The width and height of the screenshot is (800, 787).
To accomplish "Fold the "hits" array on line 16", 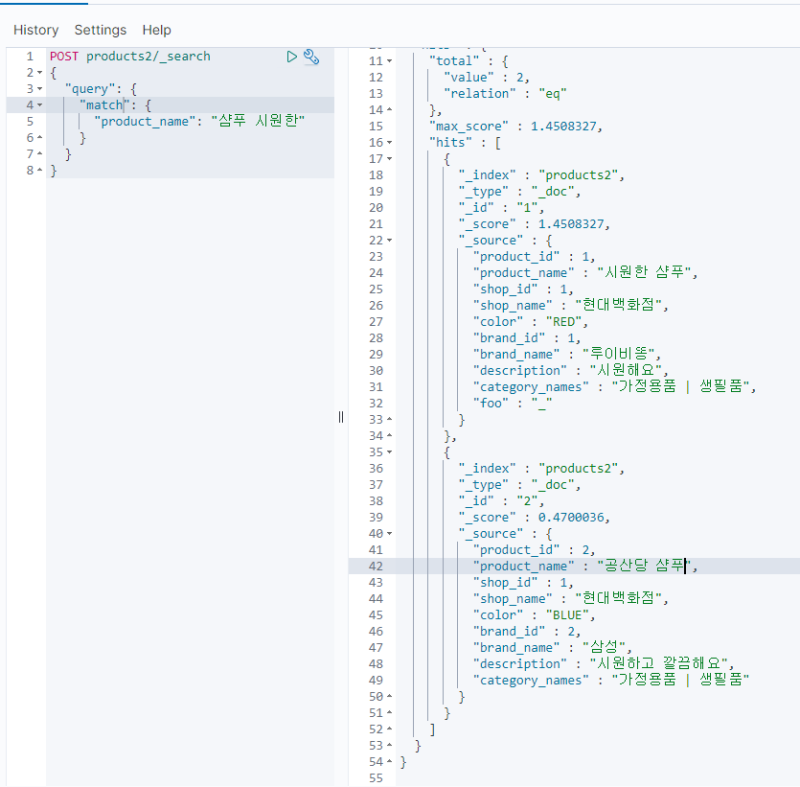I will [389, 143].
